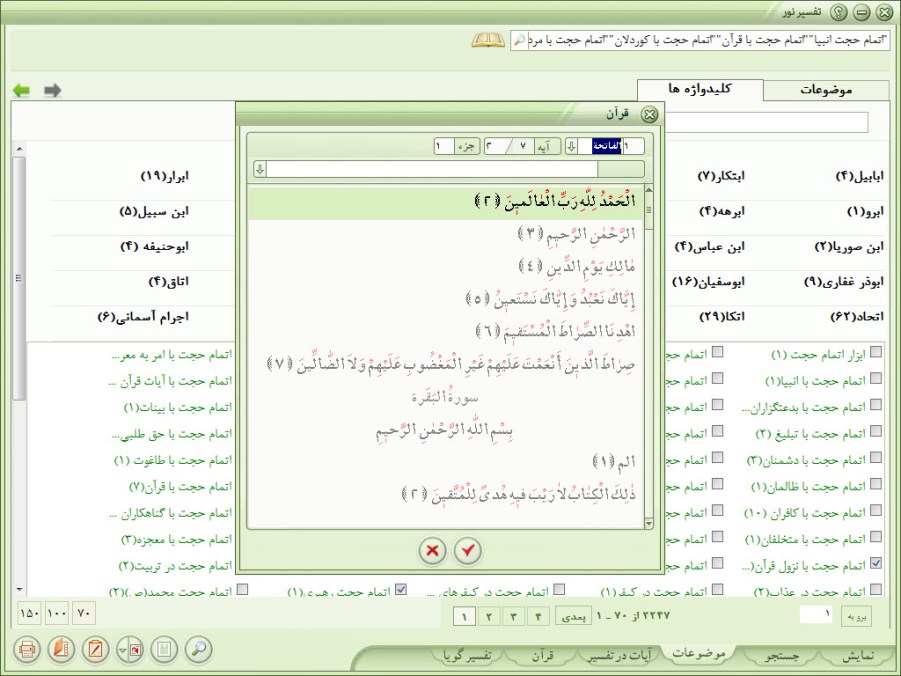
Task: Click the verse list scrollbar up arrow
Action: [649, 190]
